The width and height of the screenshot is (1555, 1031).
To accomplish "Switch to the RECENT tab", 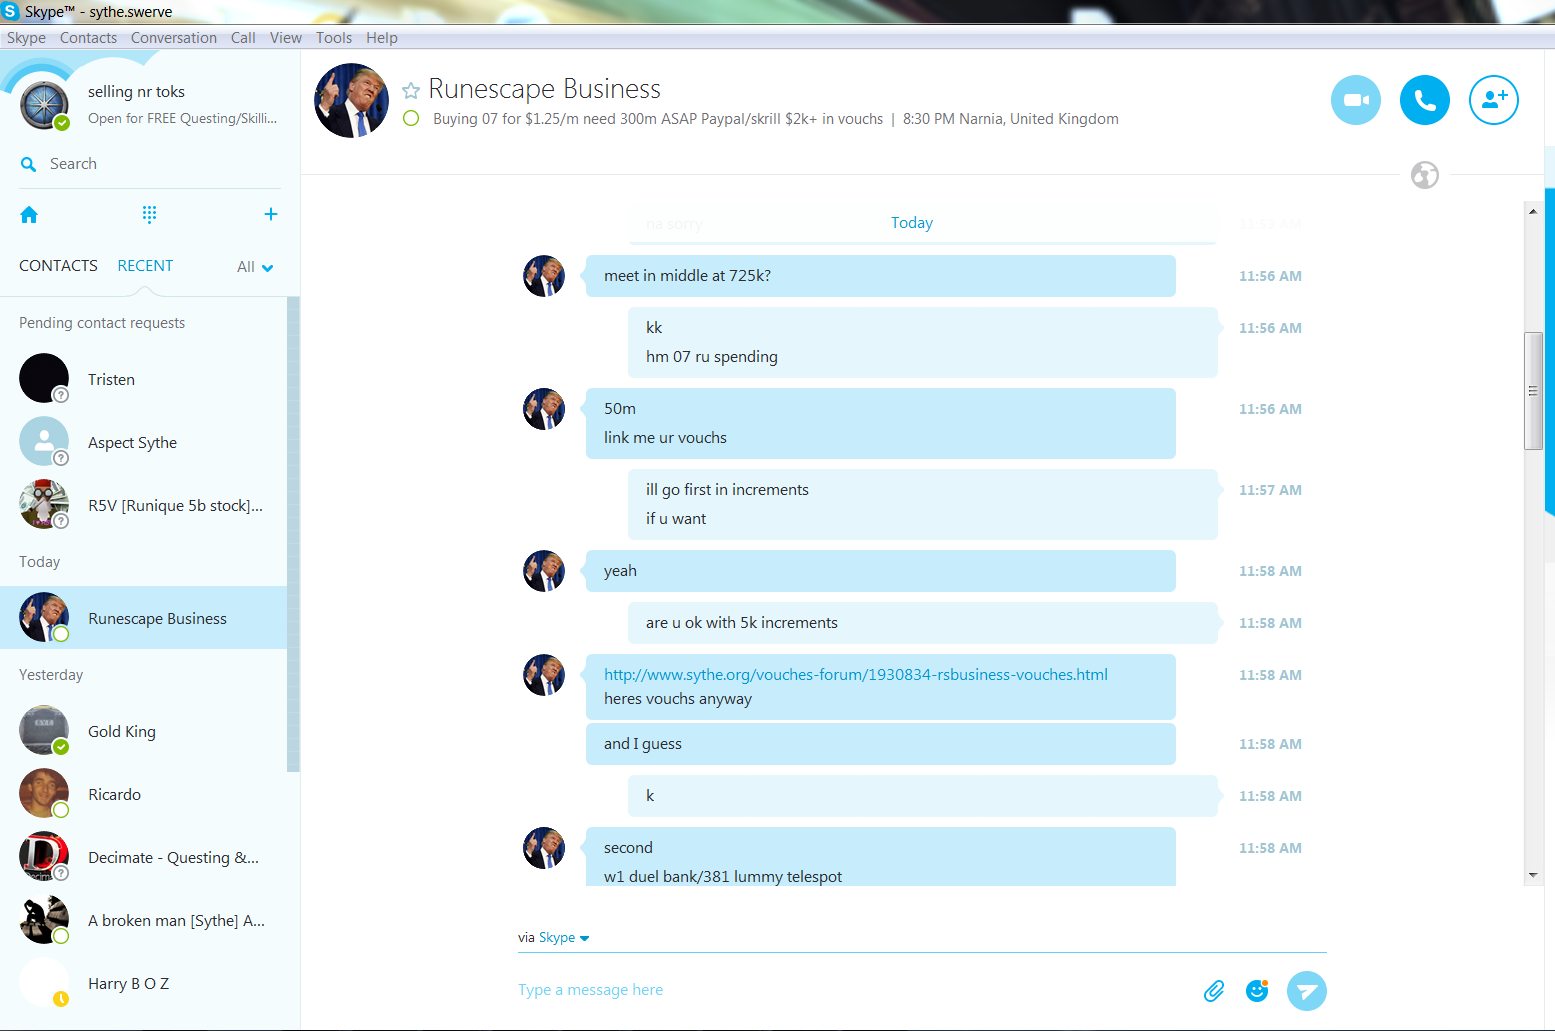I will [145, 266].
